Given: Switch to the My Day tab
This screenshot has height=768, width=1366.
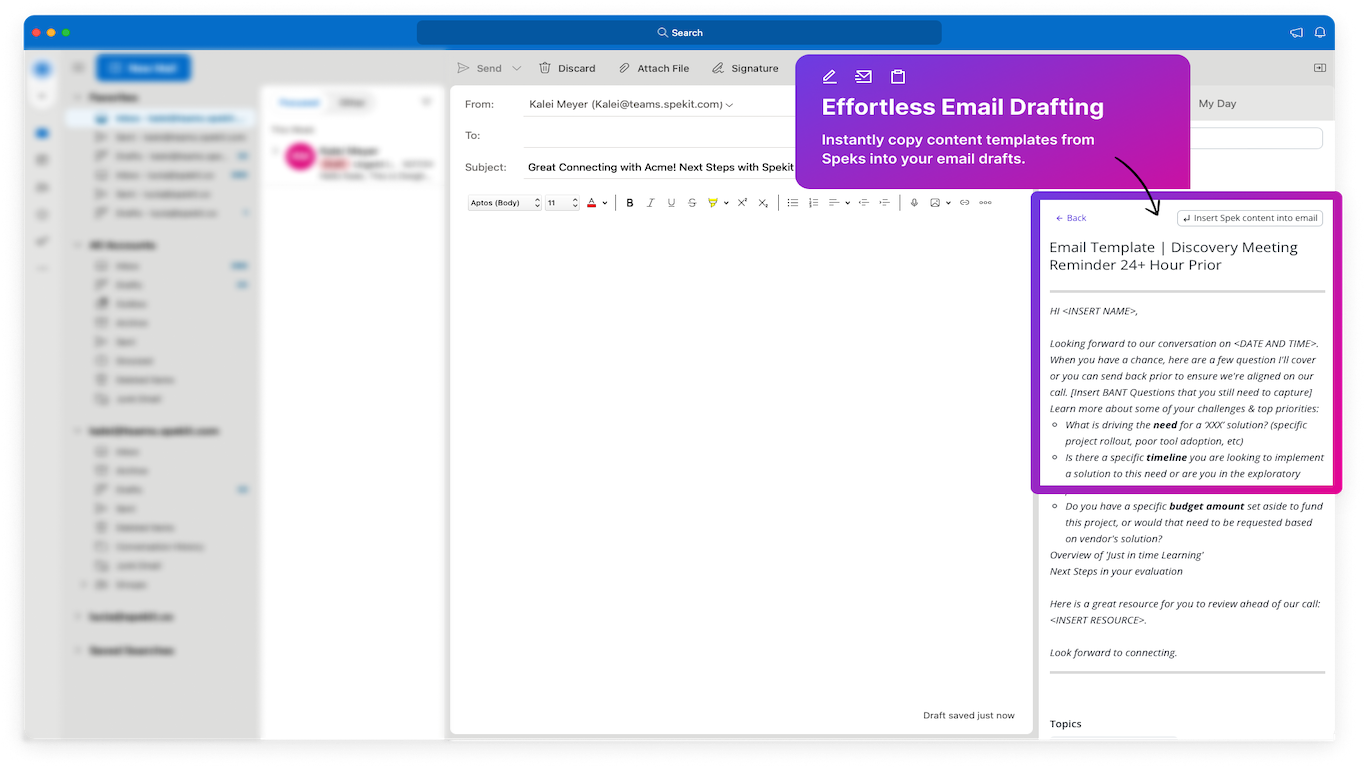Looking at the screenshot, I should tap(1217, 104).
